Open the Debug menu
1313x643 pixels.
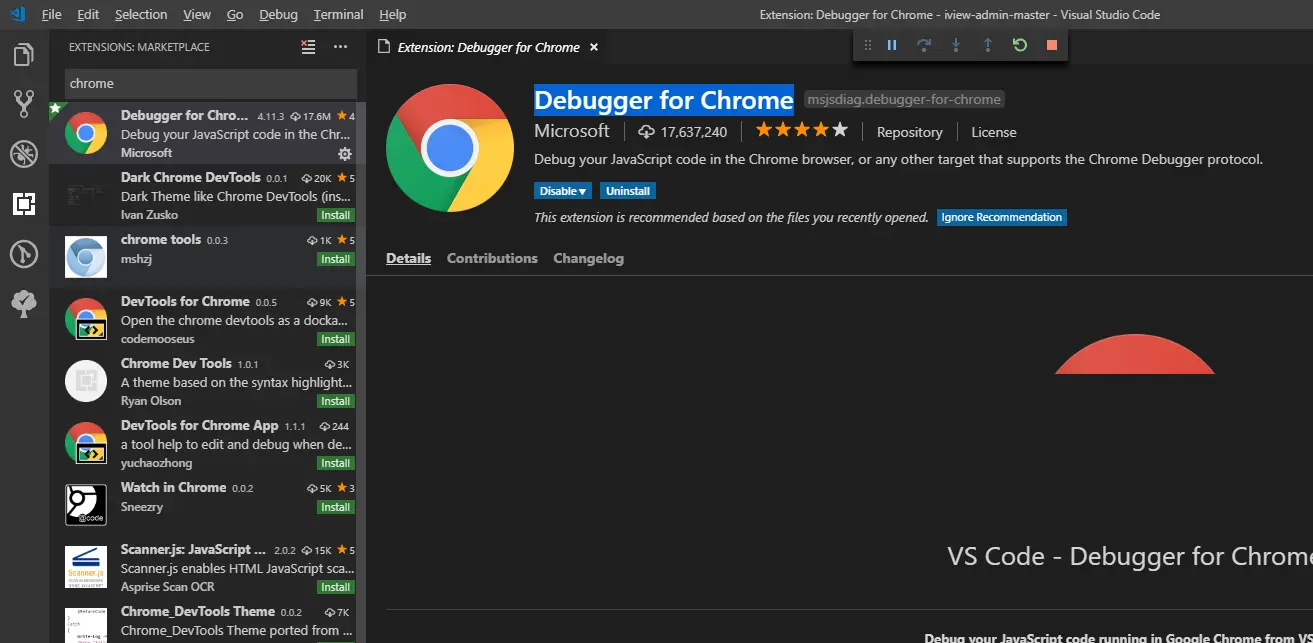click(278, 15)
